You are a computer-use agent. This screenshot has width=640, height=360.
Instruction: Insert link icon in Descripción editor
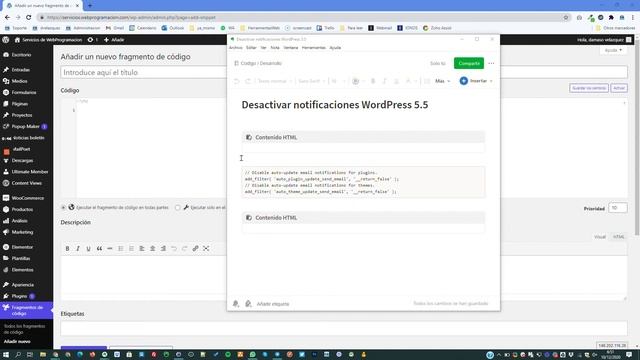tap(196, 249)
